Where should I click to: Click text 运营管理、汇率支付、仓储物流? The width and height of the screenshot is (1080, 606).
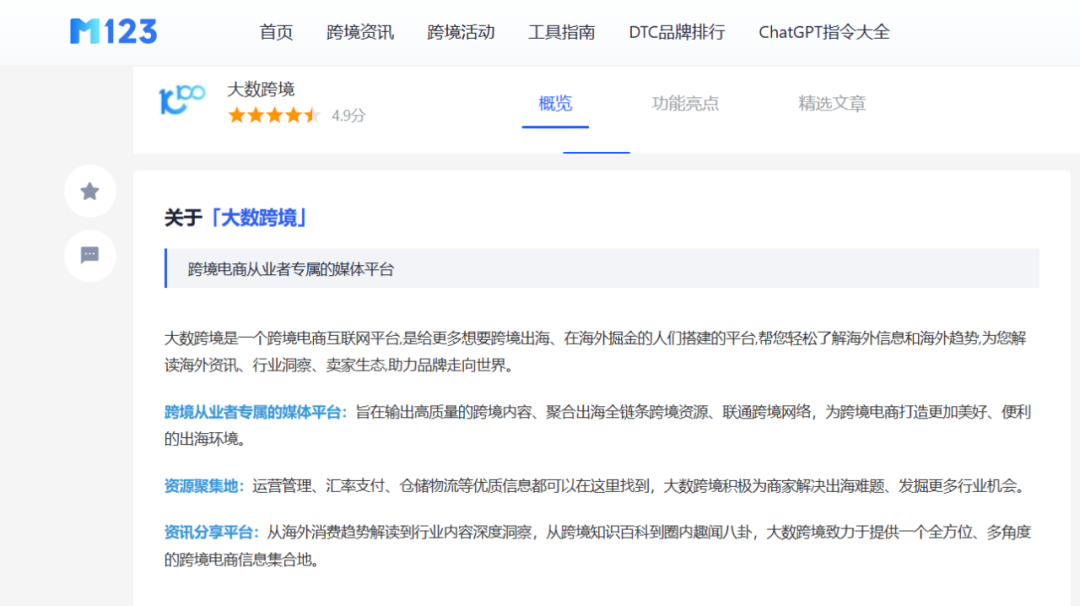(355, 485)
